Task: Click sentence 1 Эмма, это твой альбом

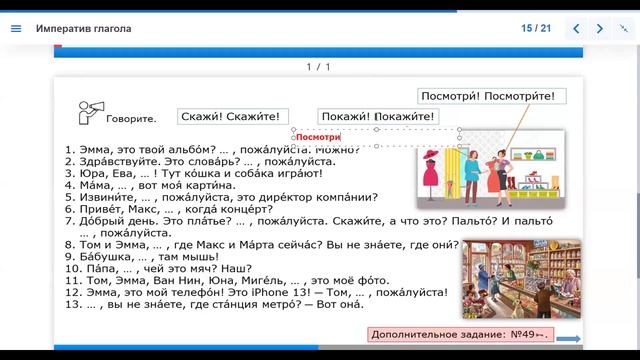Action: point(212,150)
